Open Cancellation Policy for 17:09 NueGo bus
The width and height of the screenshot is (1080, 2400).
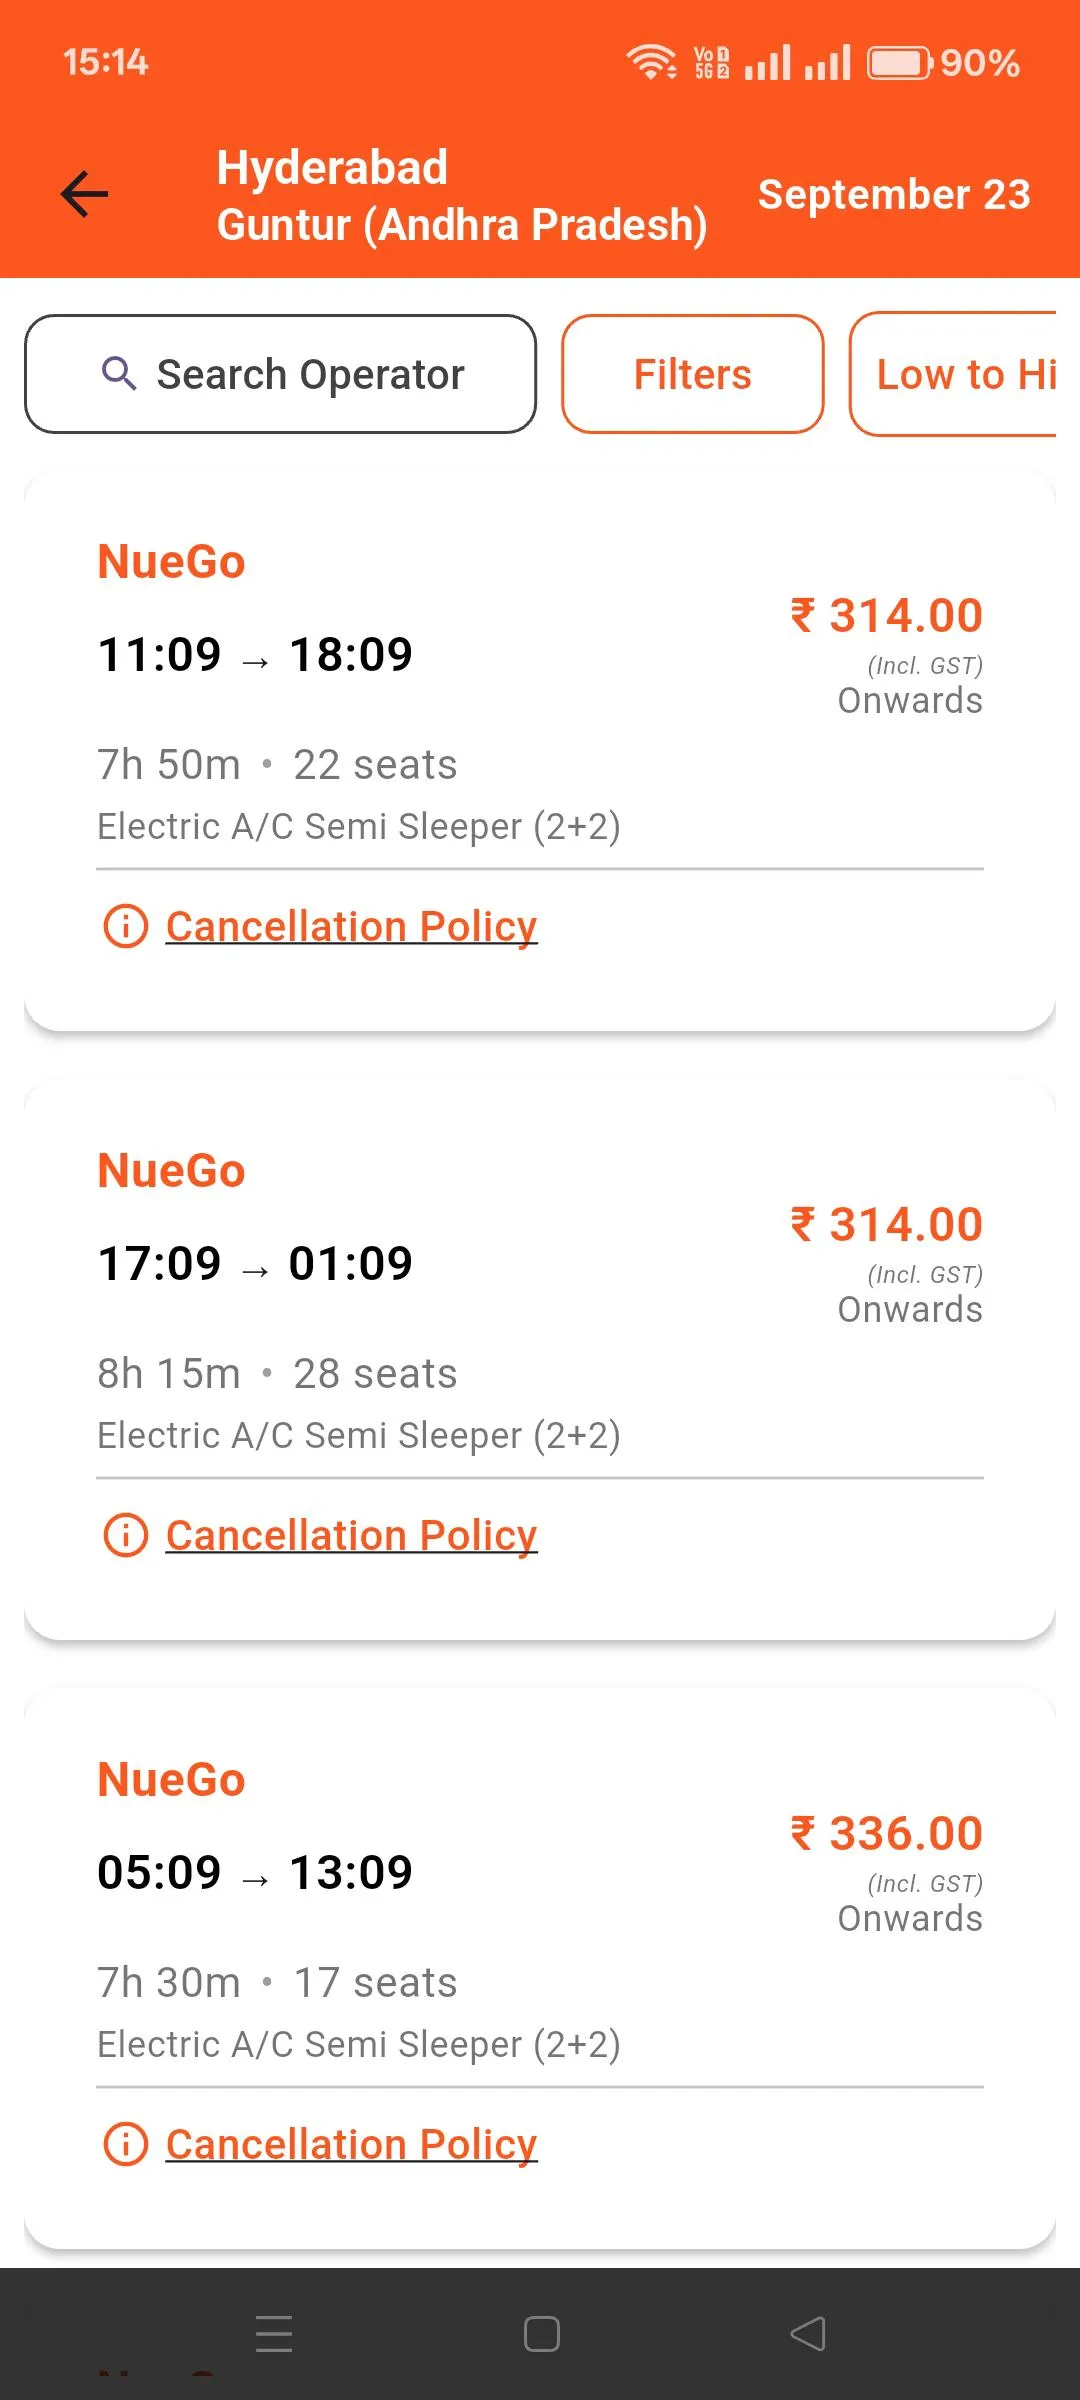pyautogui.click(x=351, y=1535)
